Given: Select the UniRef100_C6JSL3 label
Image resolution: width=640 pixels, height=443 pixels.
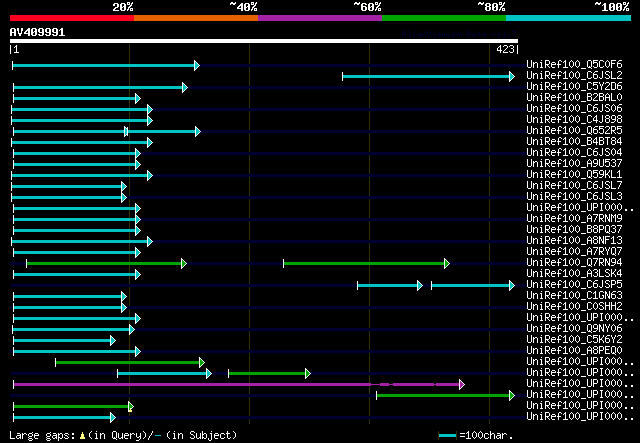Looking at the screenshot, I should tap(574, 197).
